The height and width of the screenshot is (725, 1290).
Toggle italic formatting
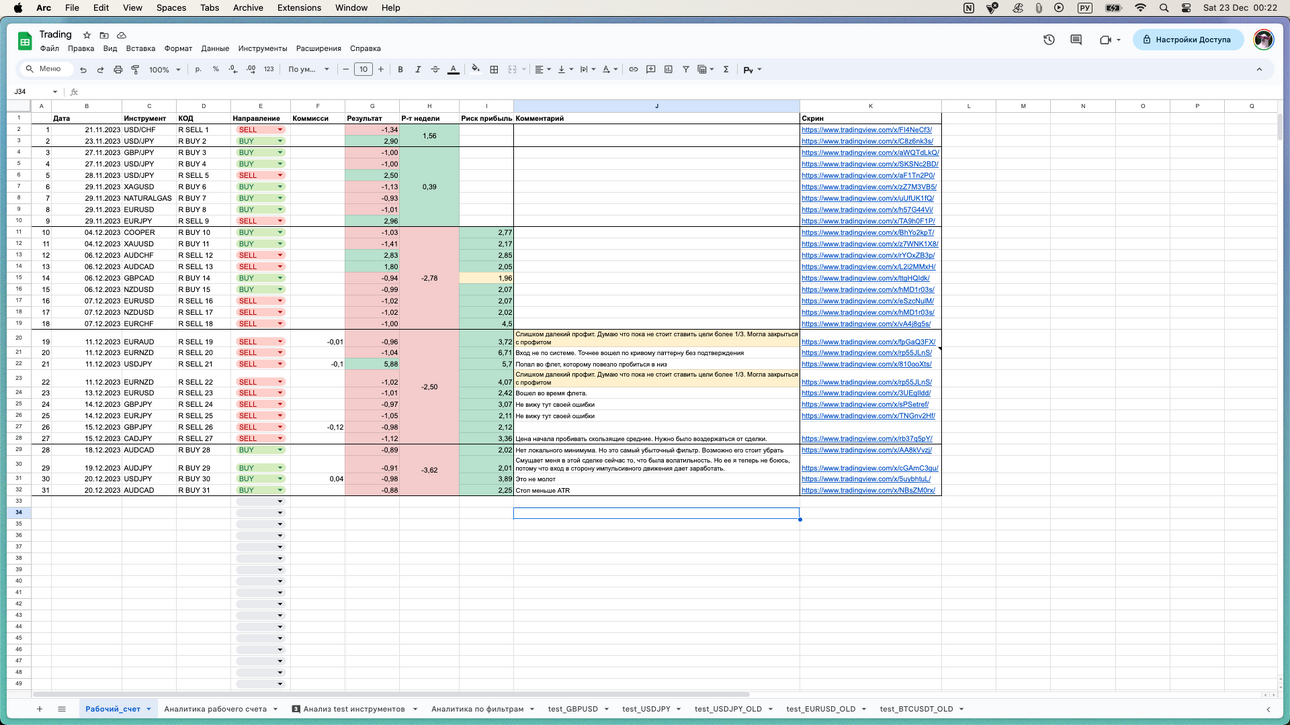pyautogui.click(x=418, y=70)
